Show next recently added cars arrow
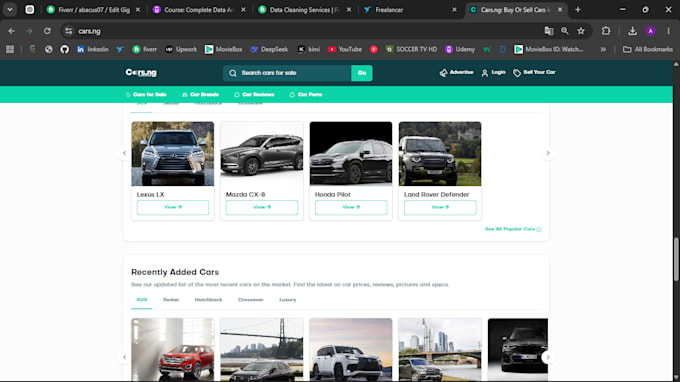This screenshot has height=382, width=680. (x=548, y=357)
